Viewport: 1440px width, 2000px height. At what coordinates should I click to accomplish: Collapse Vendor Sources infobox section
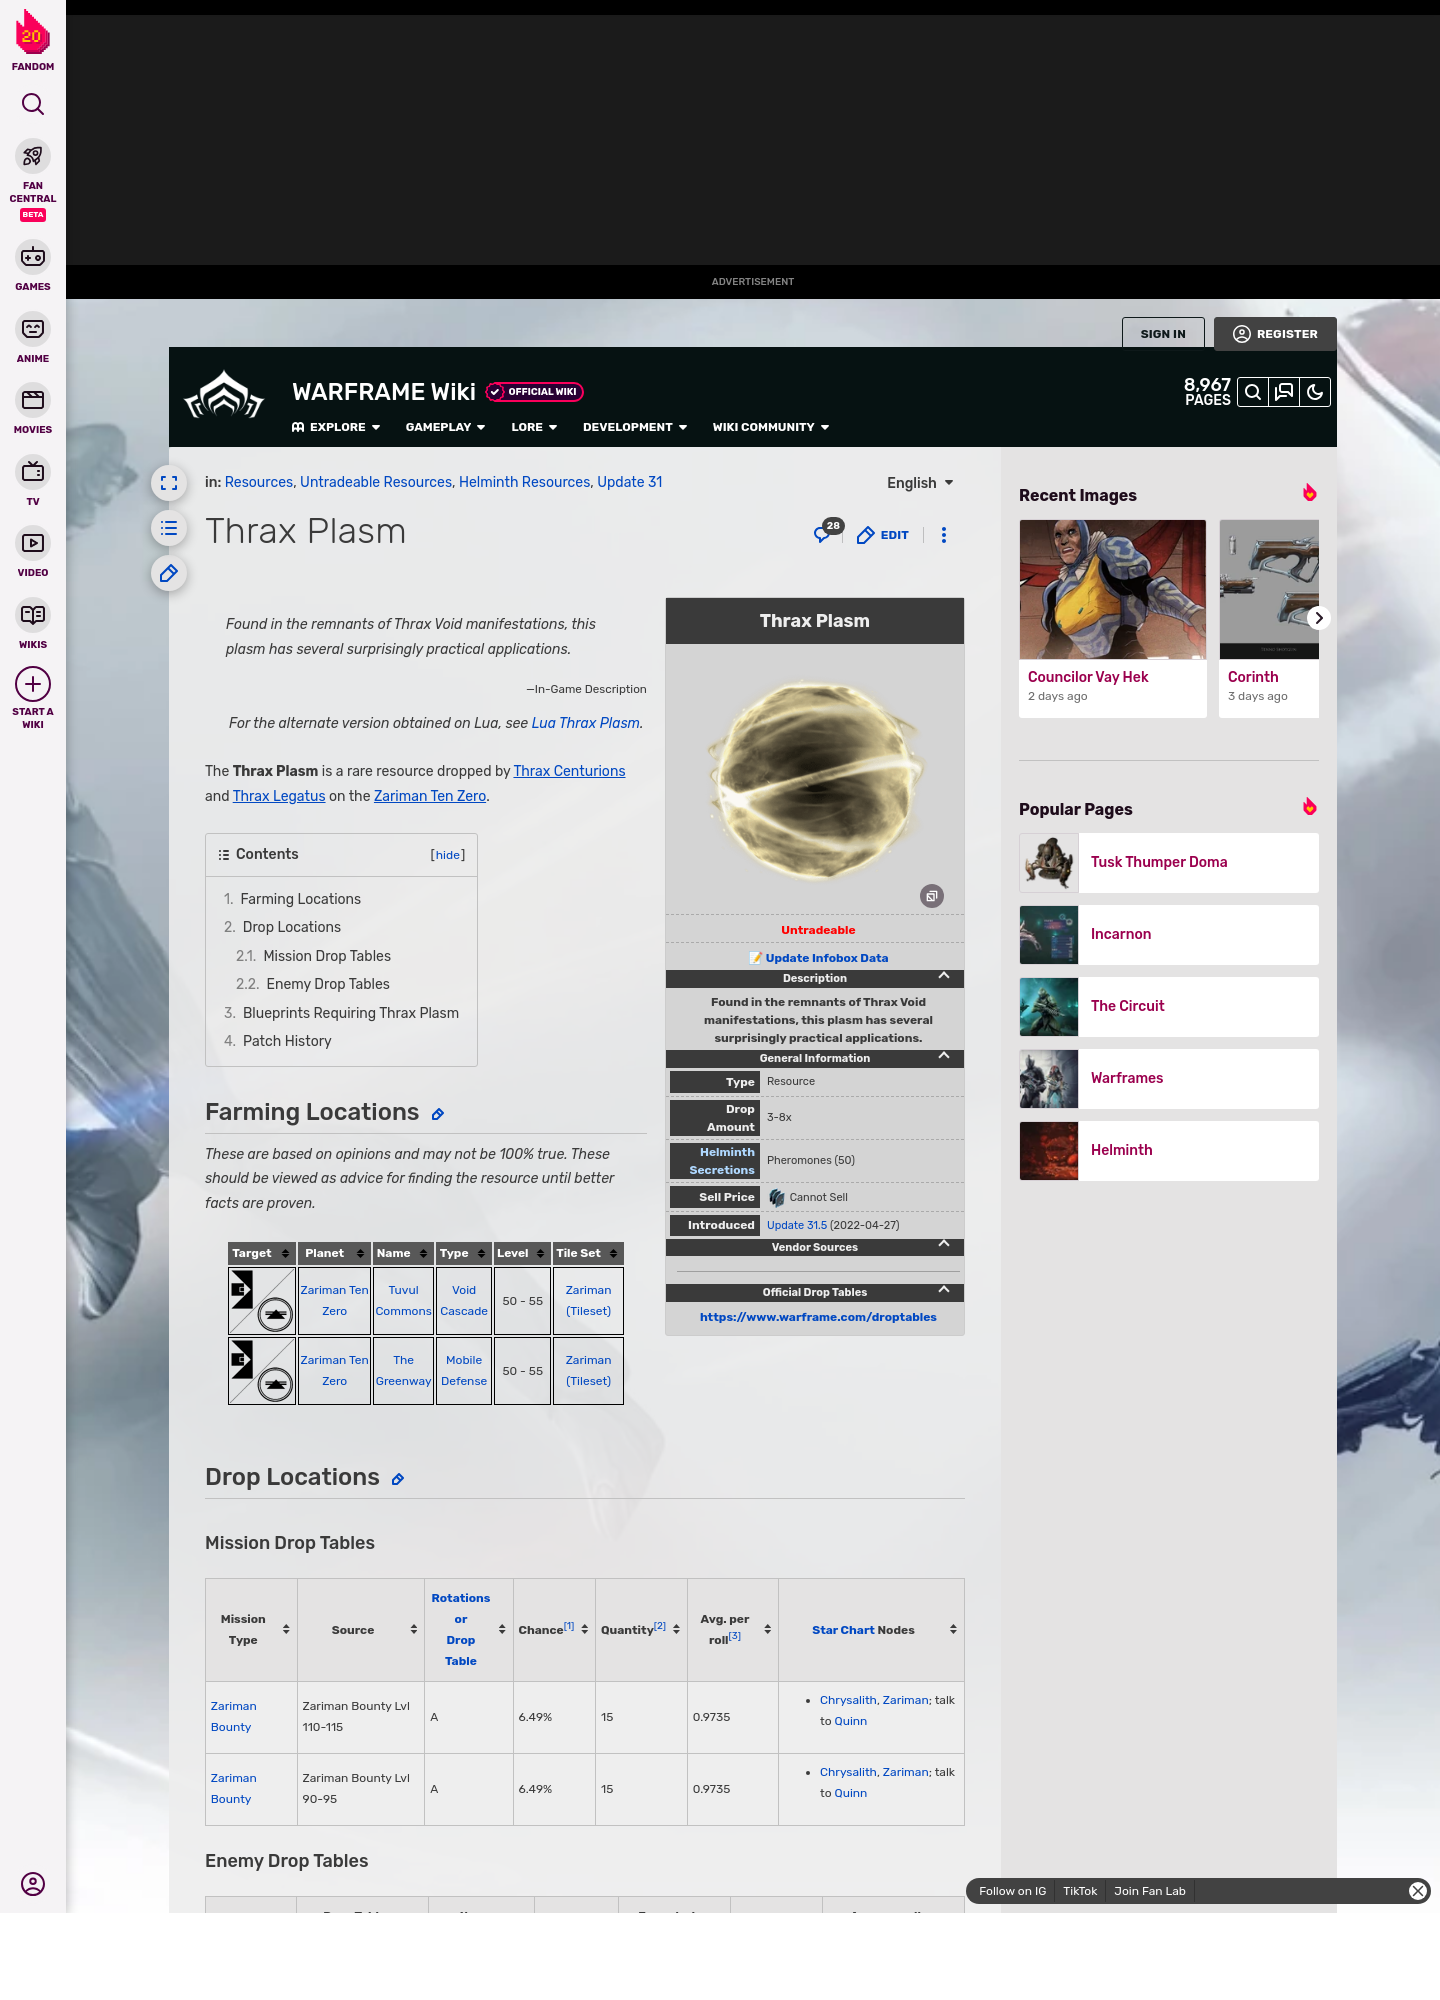(x=943, y=1246)
